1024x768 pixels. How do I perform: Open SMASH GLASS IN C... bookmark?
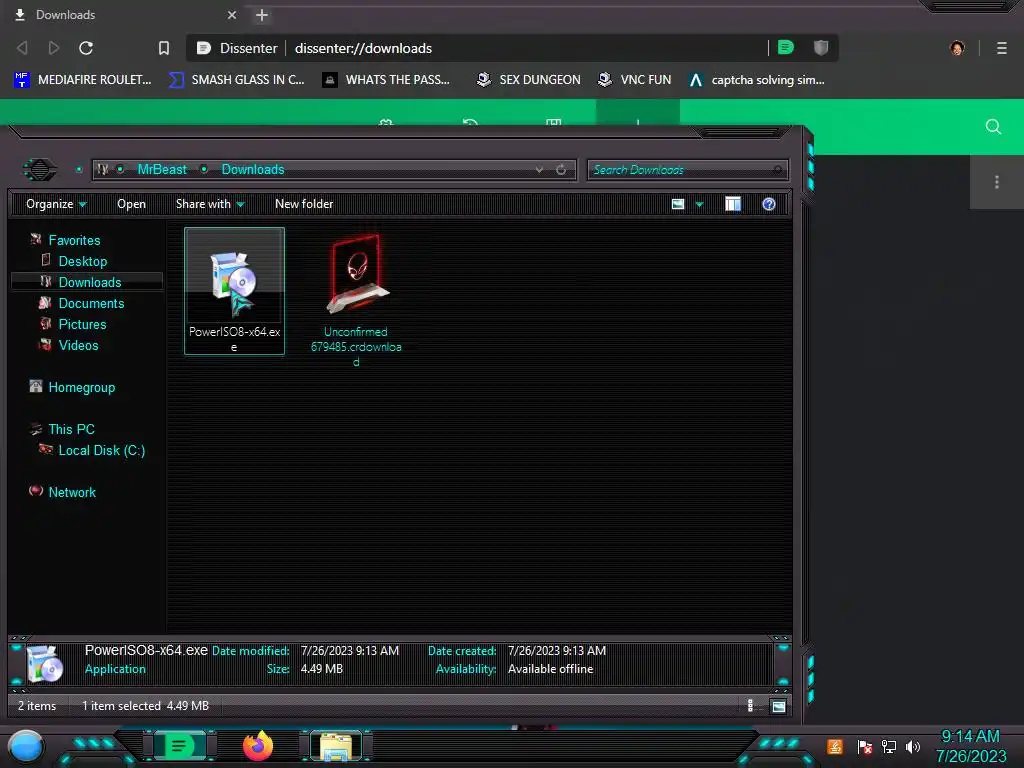pyautogui.click(x=236, y=80)
